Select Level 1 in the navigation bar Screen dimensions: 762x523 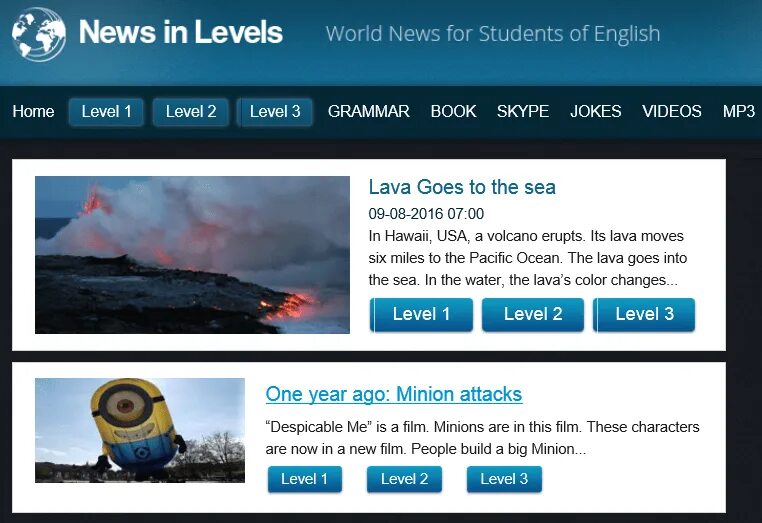pos(106,112)
